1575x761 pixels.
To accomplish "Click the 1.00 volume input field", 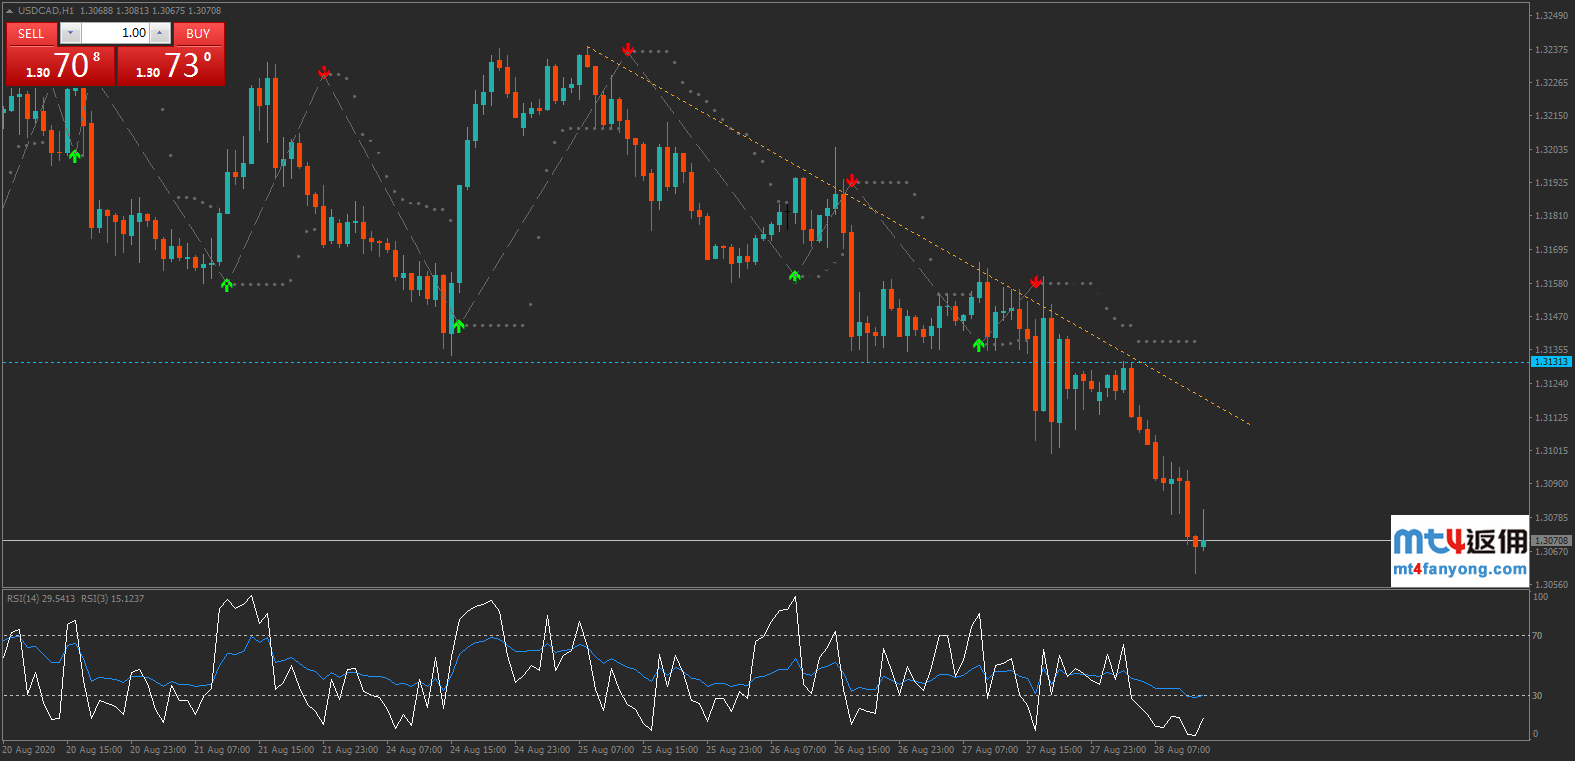I will [115, 33].
